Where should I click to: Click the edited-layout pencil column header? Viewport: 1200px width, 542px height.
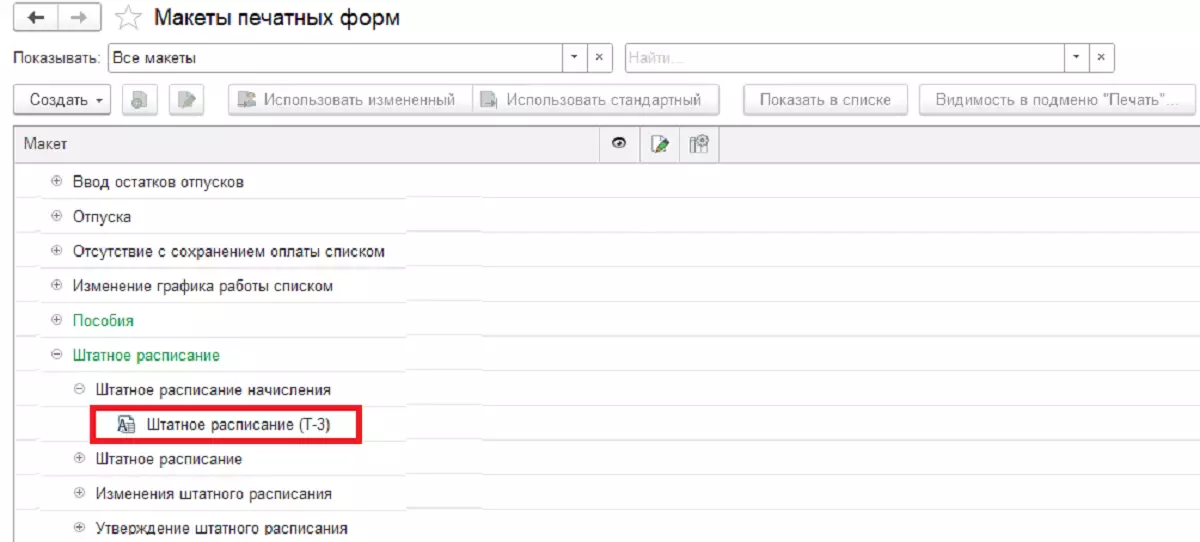pos(659,144)
